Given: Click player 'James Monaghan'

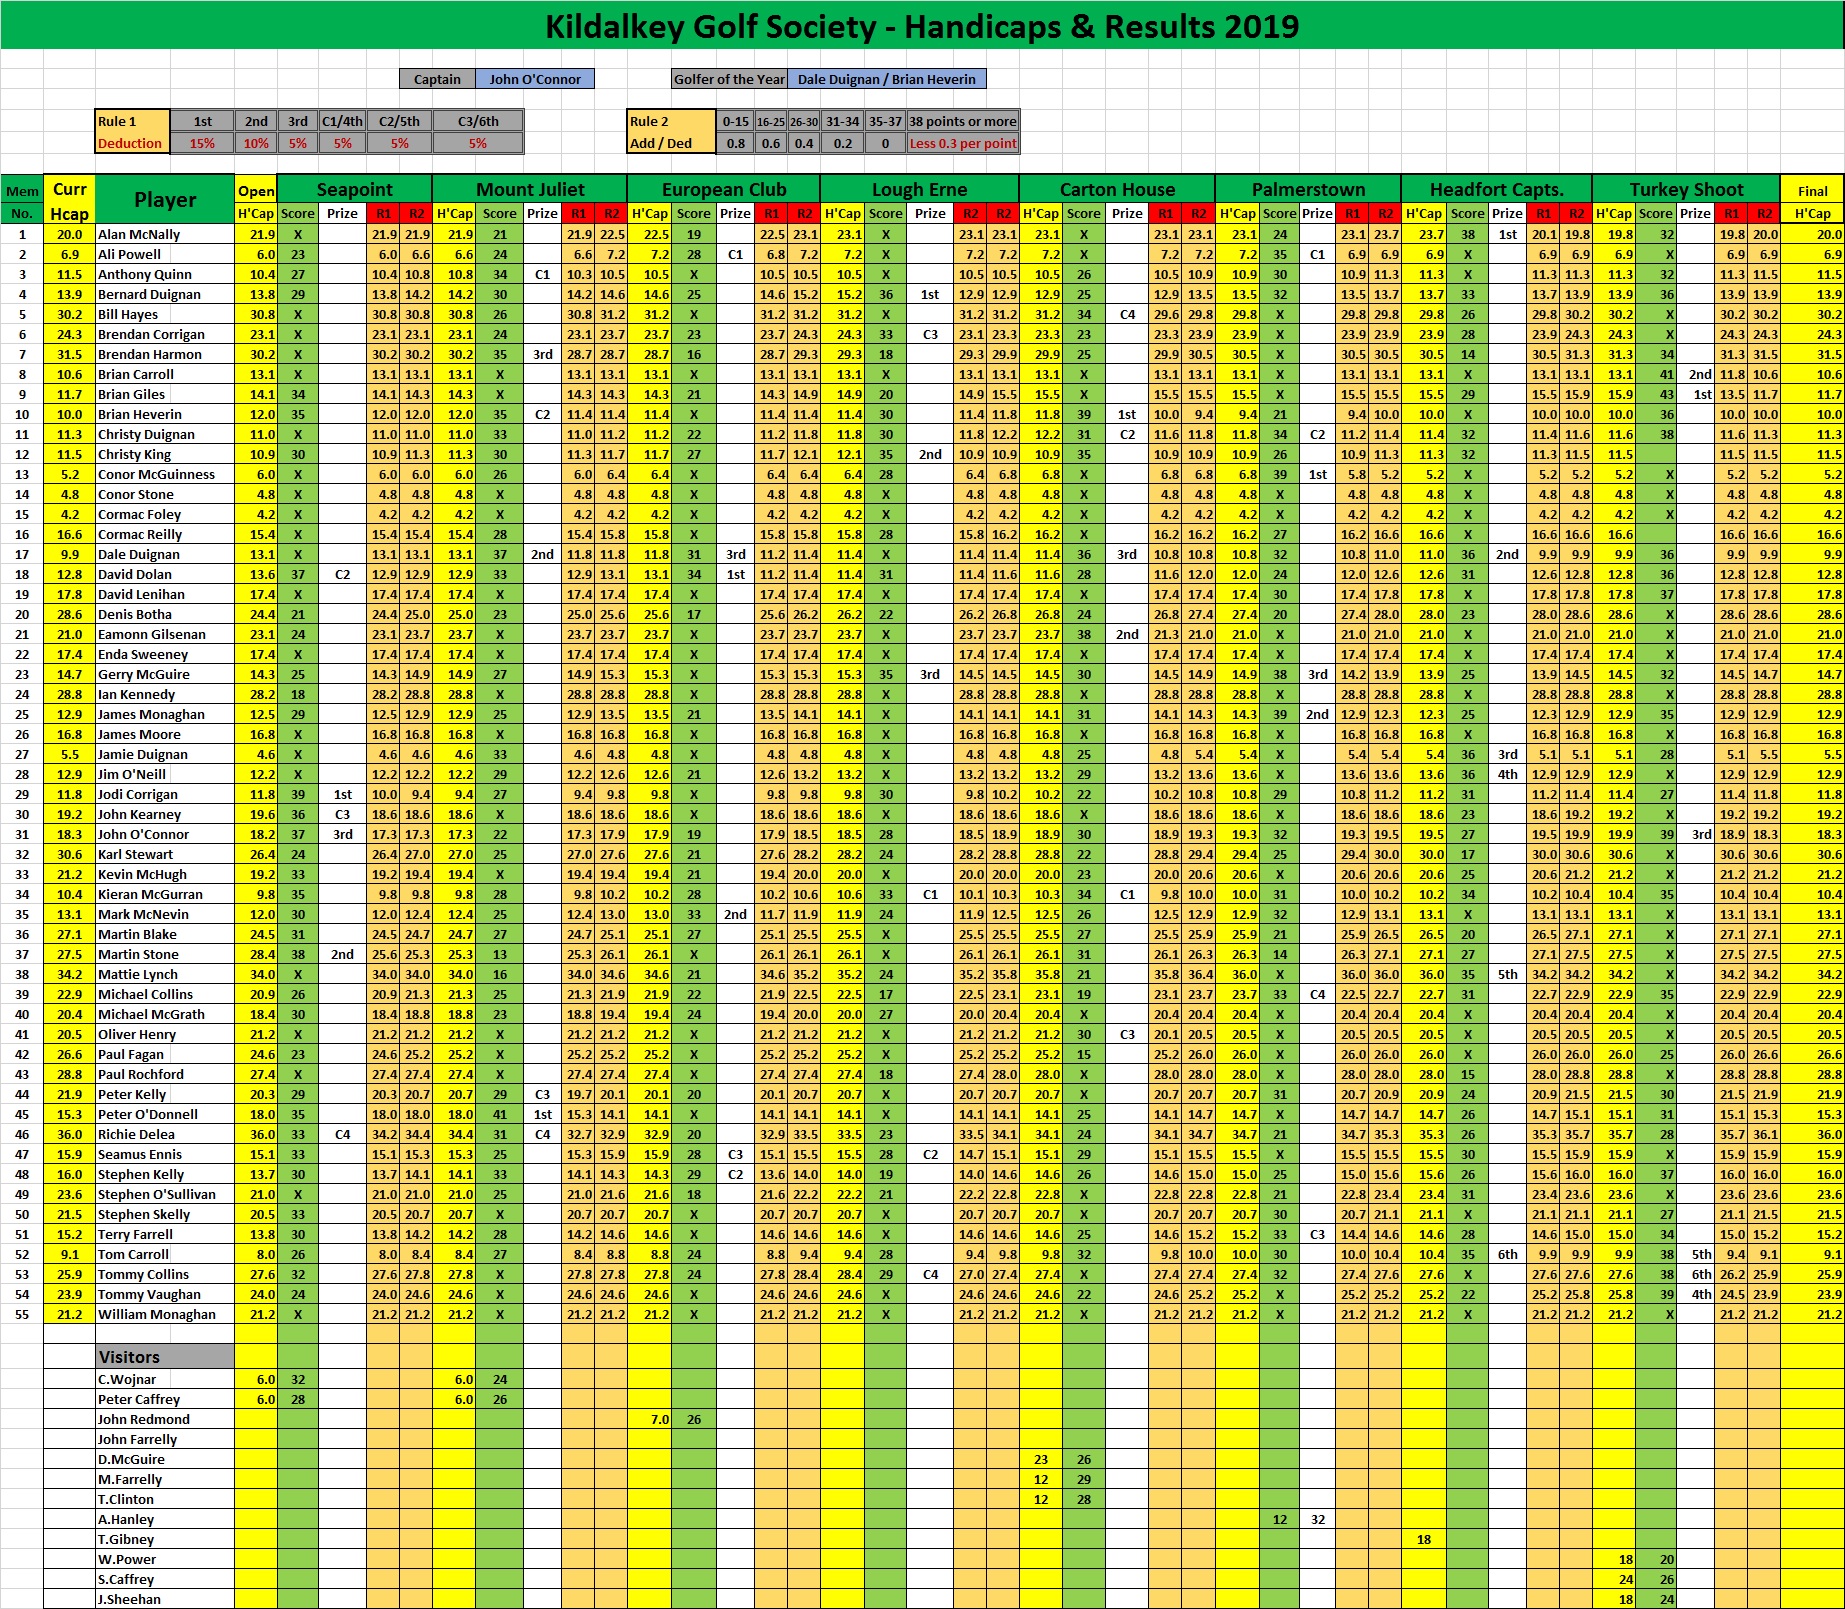Looking at the screenshot, I should tap(165, 714).
